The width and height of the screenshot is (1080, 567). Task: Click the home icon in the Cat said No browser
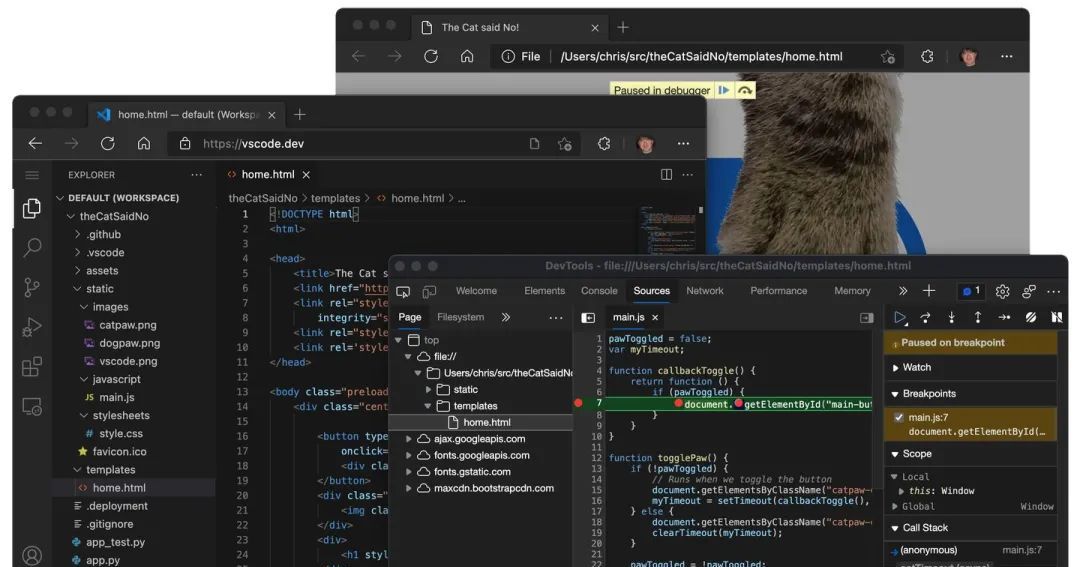pyautogui.click(x=467, y=56)
